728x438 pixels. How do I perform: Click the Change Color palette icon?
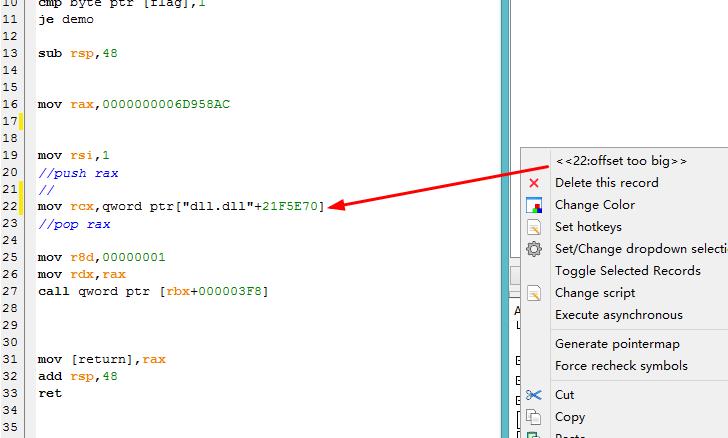(x=534, y=205)
